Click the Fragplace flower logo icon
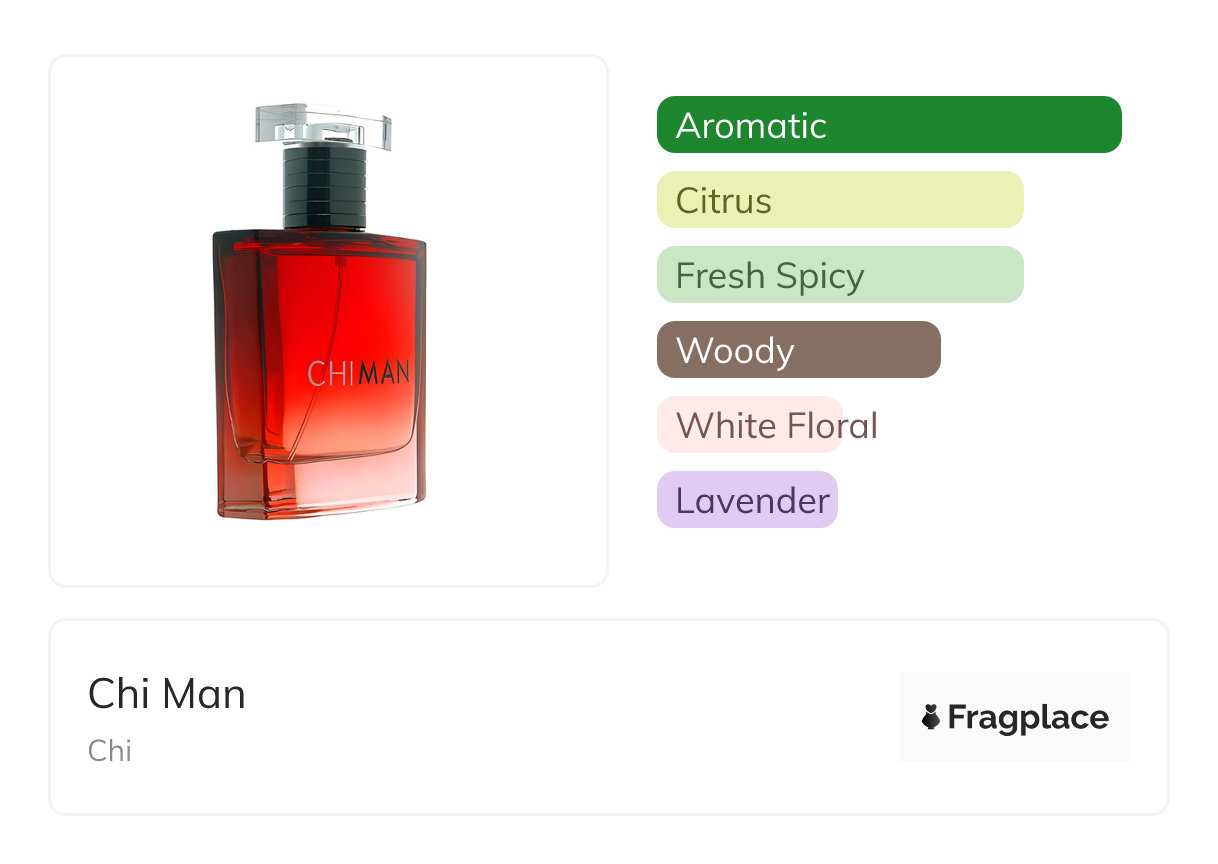The width and height of the screenshot is (1218, 864). click(x=931, y=717)
